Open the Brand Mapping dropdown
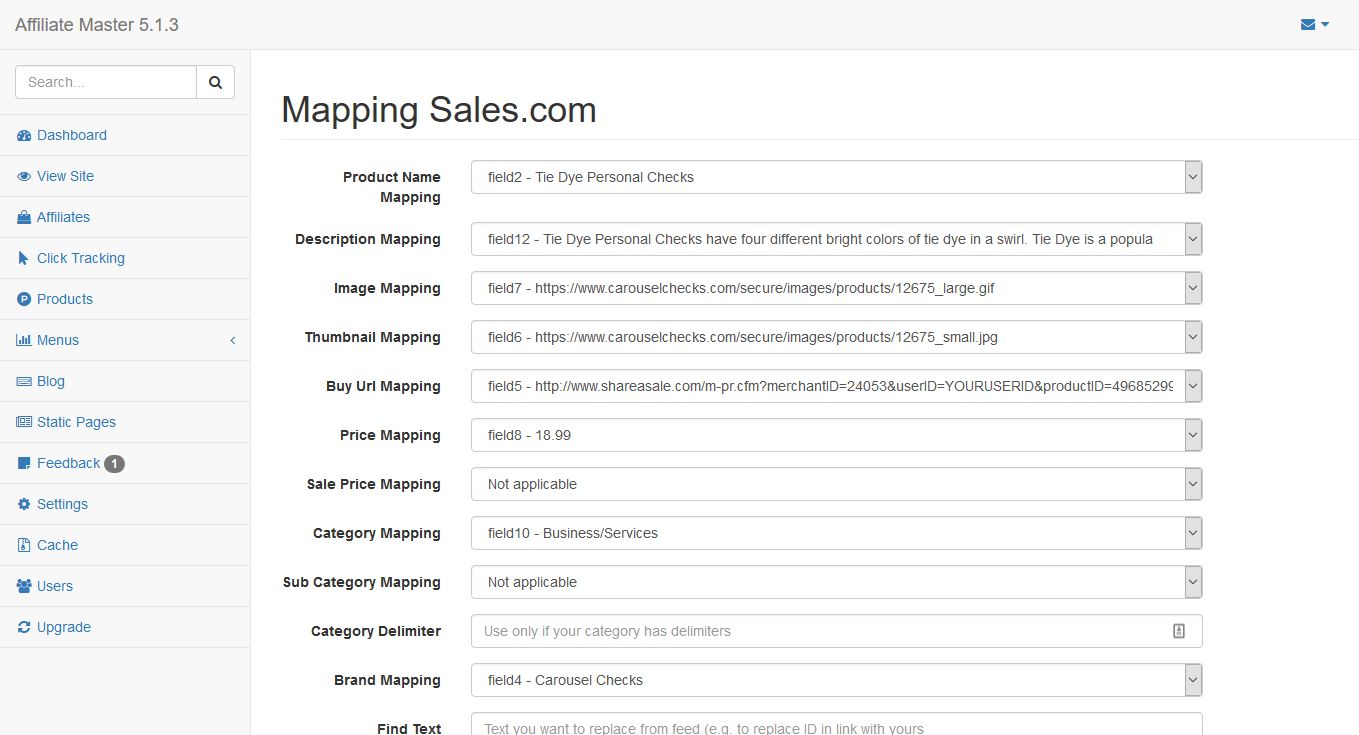 pyautogui.click(x=837, y=680)
